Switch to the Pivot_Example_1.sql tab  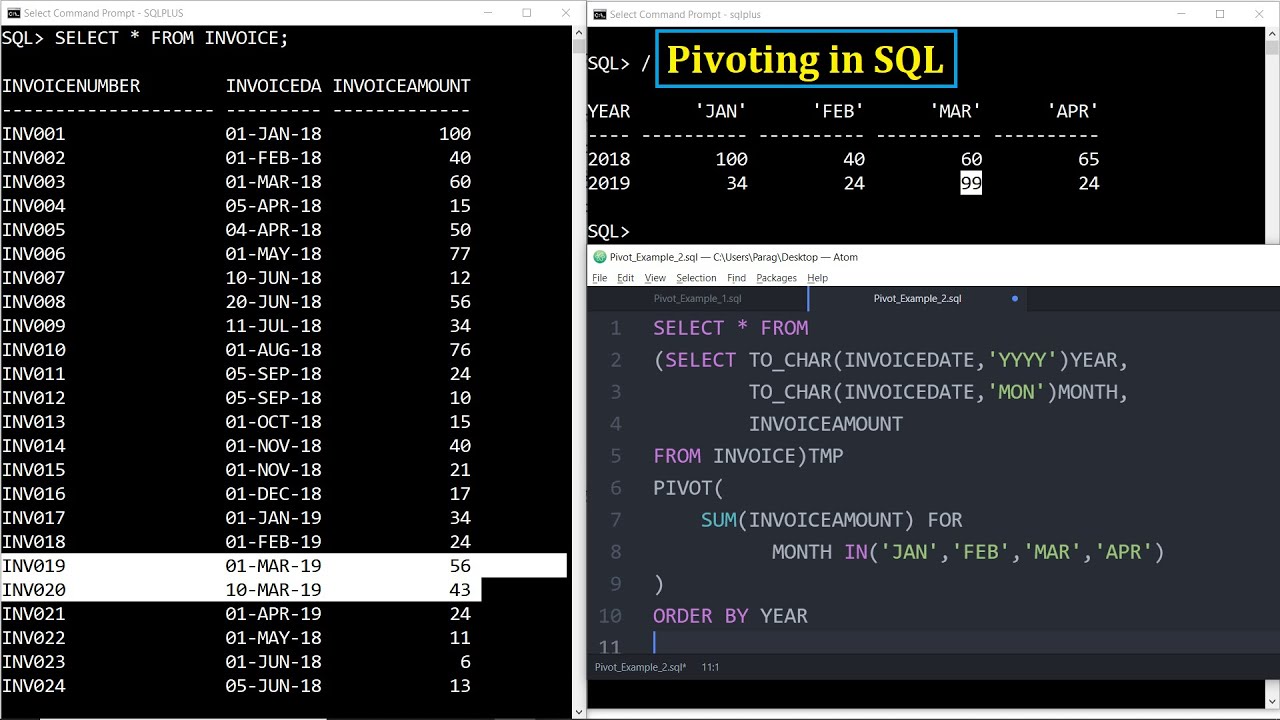pos(698,298)
